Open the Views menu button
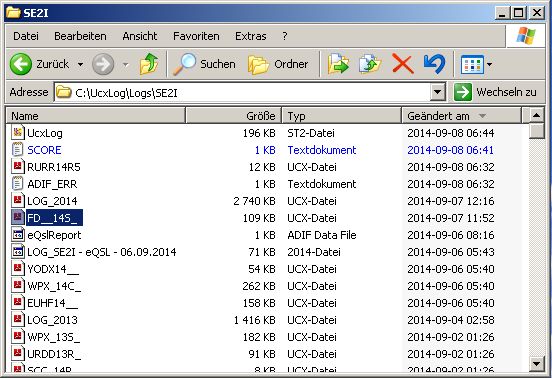The width and height of the screenshot is (552, 378). point(472,64)
